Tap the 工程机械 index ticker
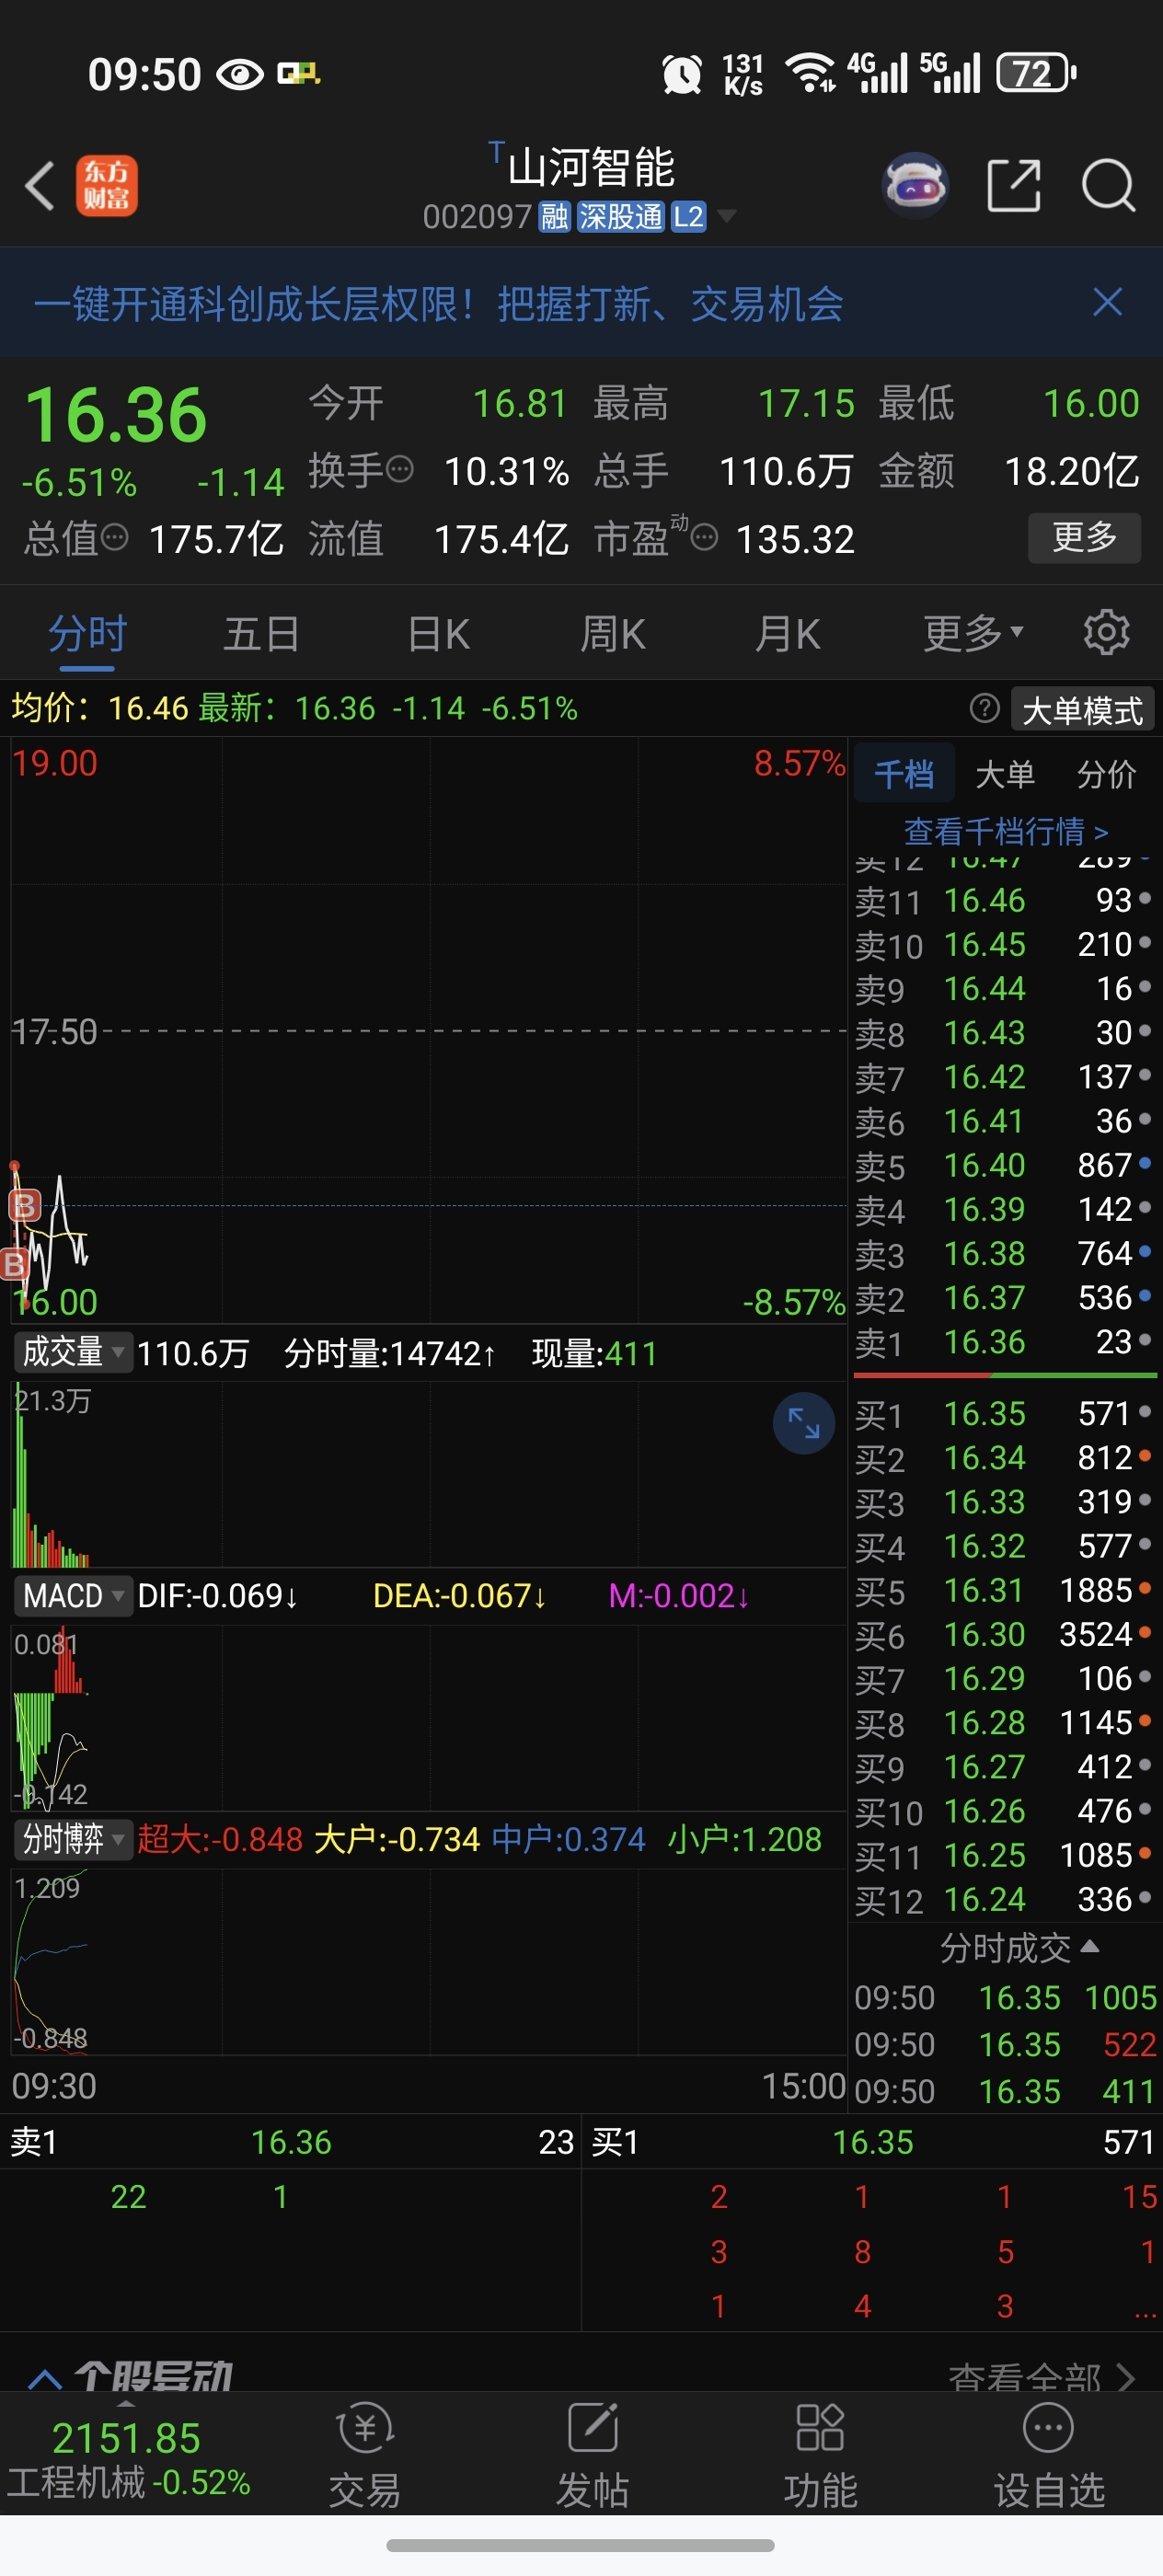The height and width of the screenshot is (2576, 1163). click(127, 2458)
